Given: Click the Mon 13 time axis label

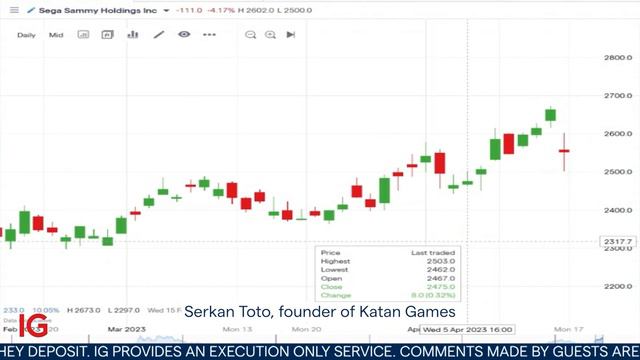Looking at the screenshot, I should coord(237,329).
